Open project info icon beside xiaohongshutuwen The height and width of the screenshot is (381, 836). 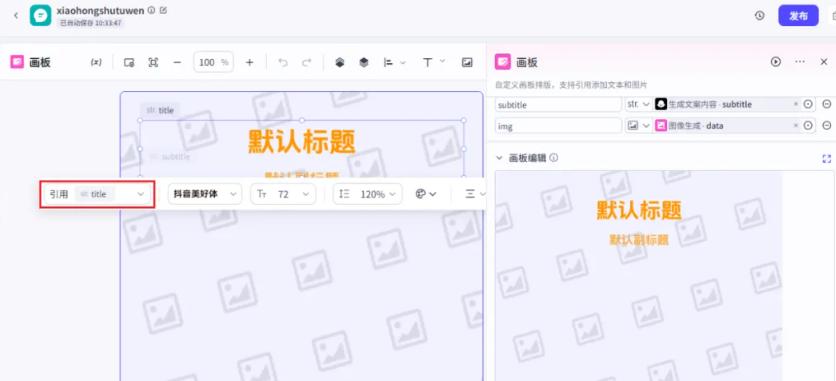pyautogui.click(x=151, y=10)
